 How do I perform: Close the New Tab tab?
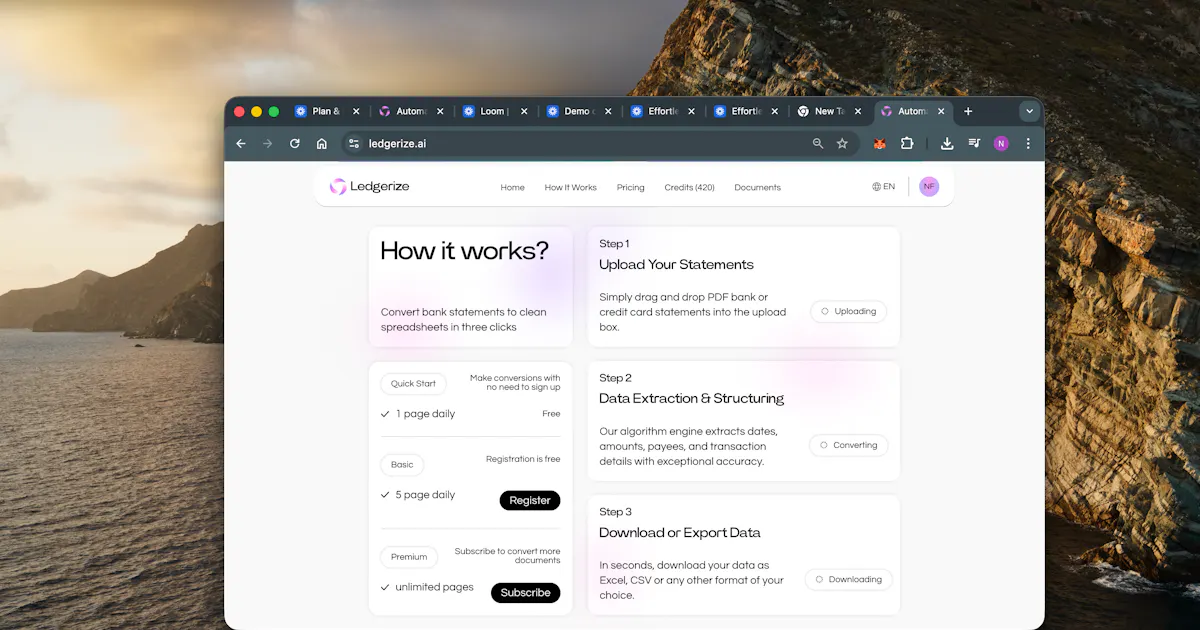[x=859, y=111]
